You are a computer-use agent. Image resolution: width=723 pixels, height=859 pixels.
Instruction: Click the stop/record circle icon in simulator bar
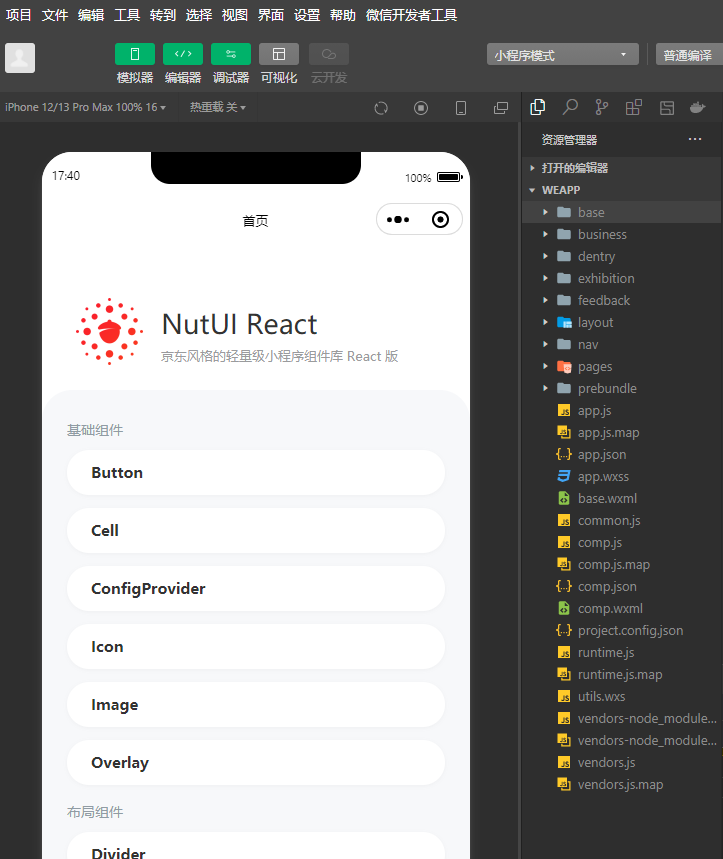pos(421,108)
